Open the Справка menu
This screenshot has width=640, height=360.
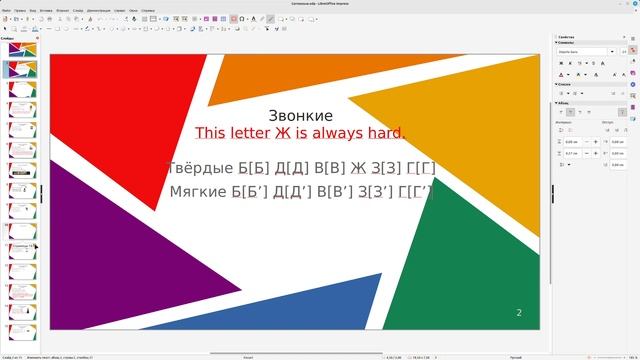(x=148, y=10)
